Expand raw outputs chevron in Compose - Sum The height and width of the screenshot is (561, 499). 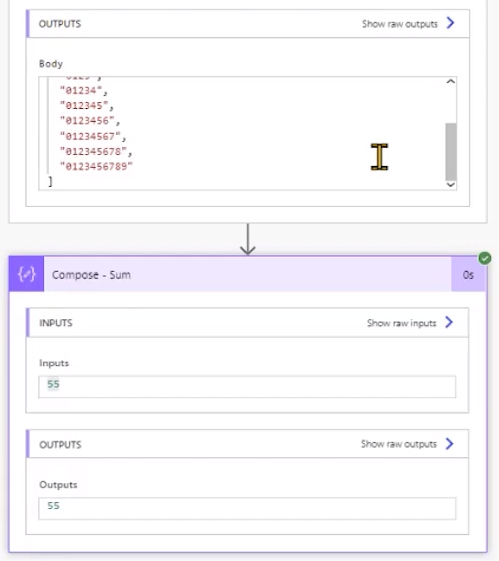point(449,444)
